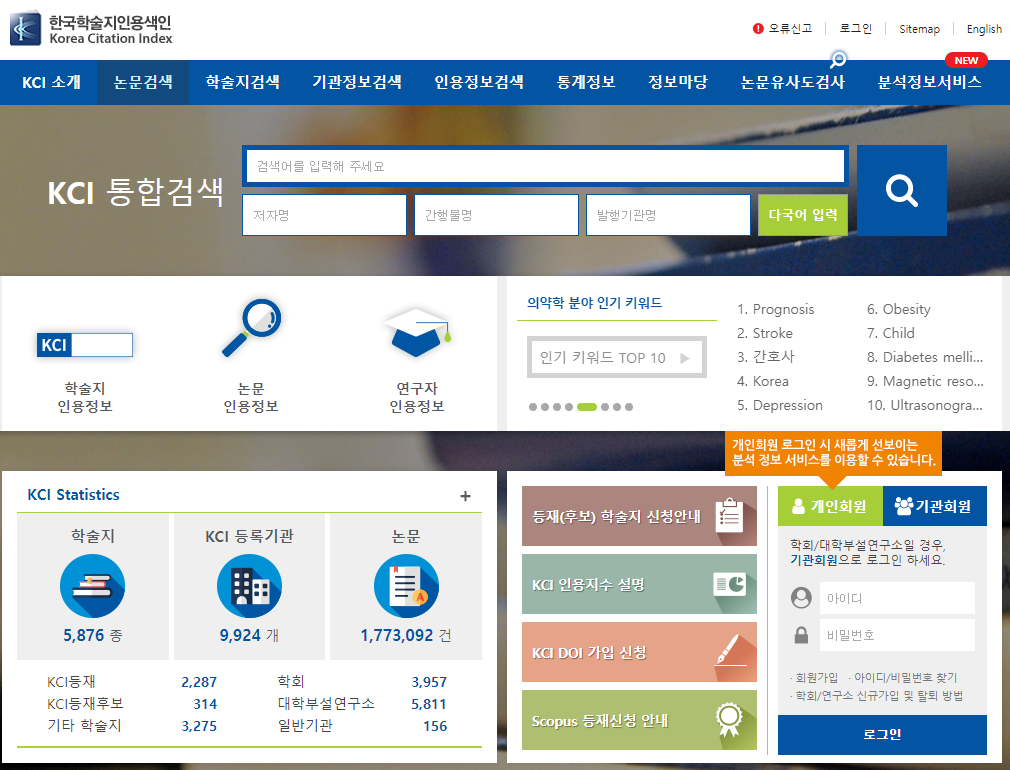Open the Sitemap link

tap(919, 29)
